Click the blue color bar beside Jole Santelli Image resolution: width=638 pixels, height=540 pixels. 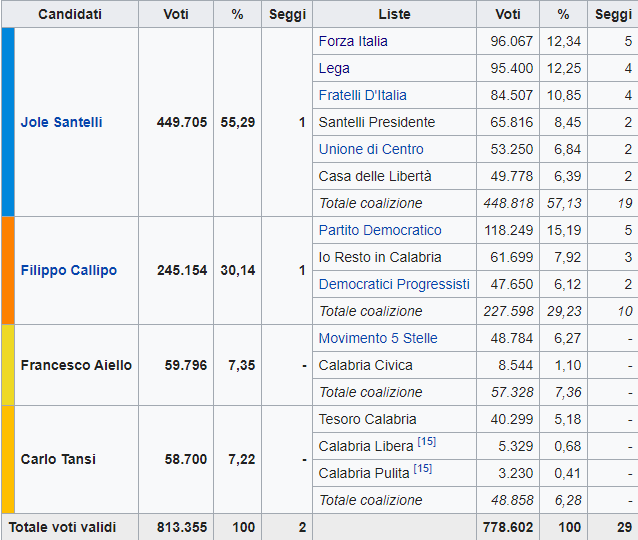8,122
